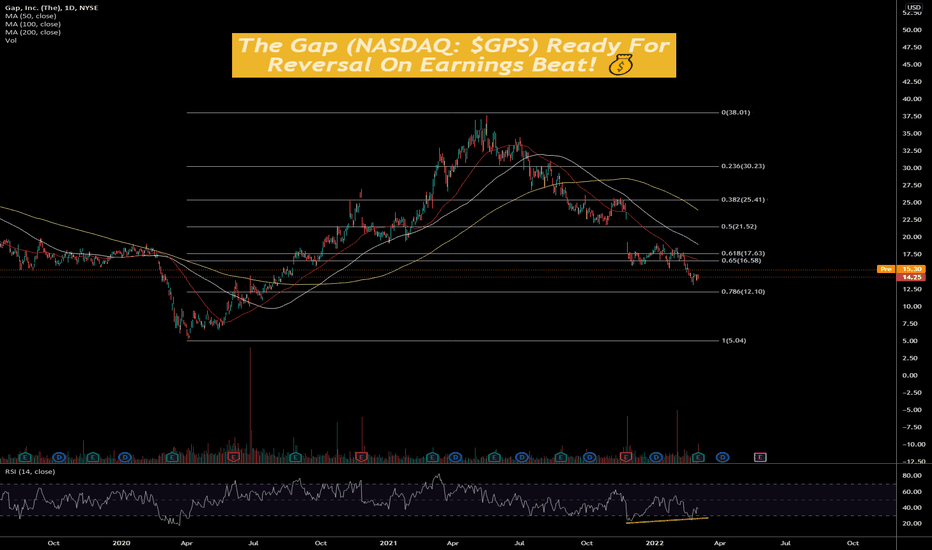Open the green earnings marker near August 2019
Image resolution: width=932 pixels, height=550 pixels.
[25, 457]
